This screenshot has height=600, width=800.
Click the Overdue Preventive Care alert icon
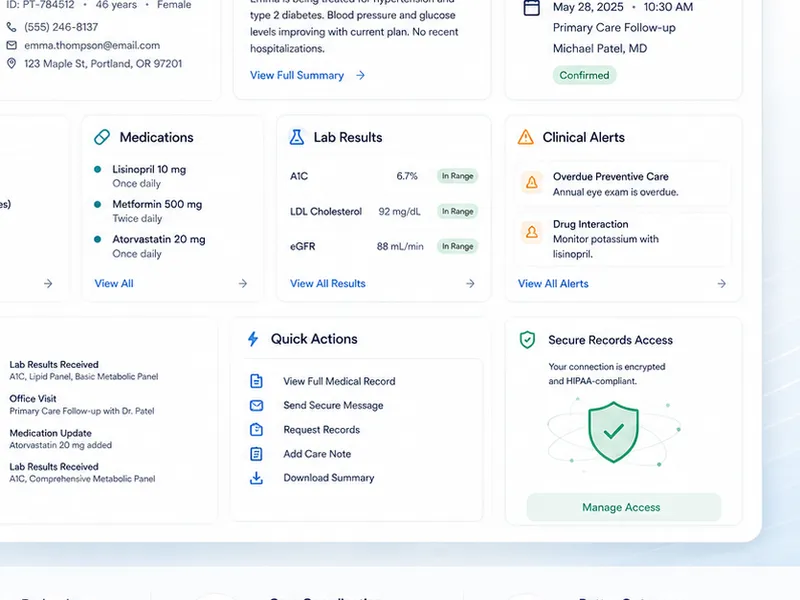pos(532,182)
